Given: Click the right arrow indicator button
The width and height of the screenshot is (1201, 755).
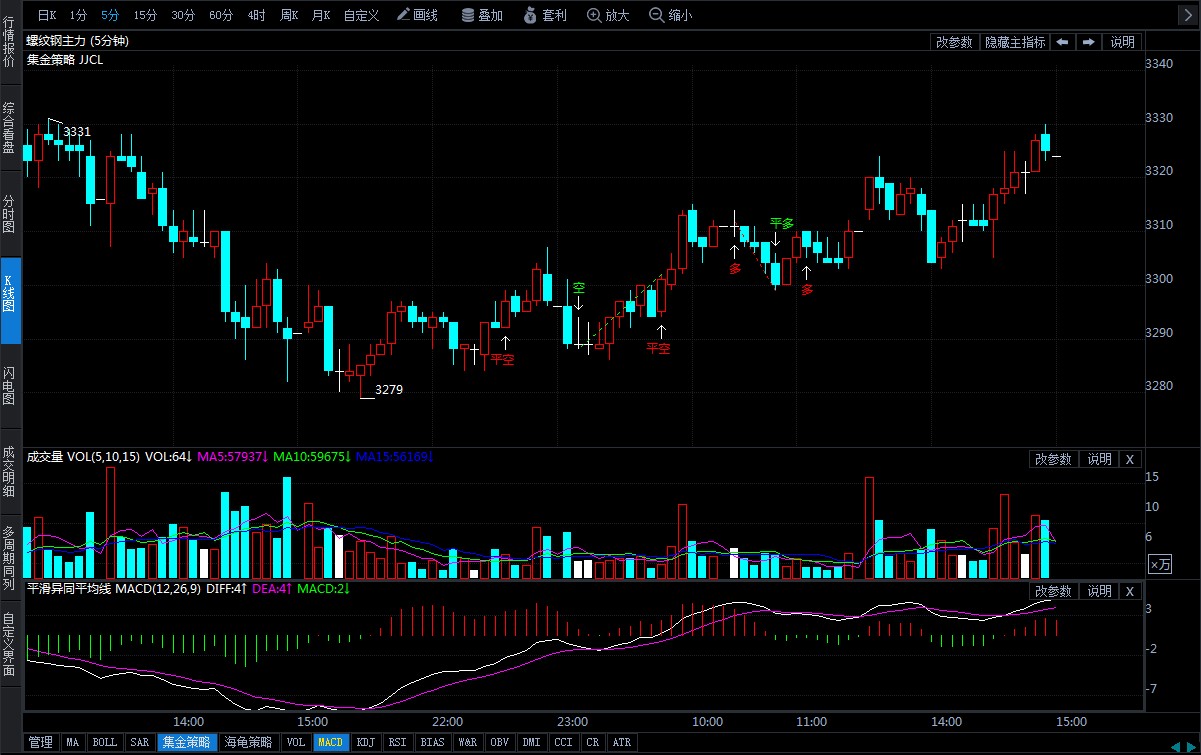Looking at the screenshot, I should click(x=1088, y=42).
